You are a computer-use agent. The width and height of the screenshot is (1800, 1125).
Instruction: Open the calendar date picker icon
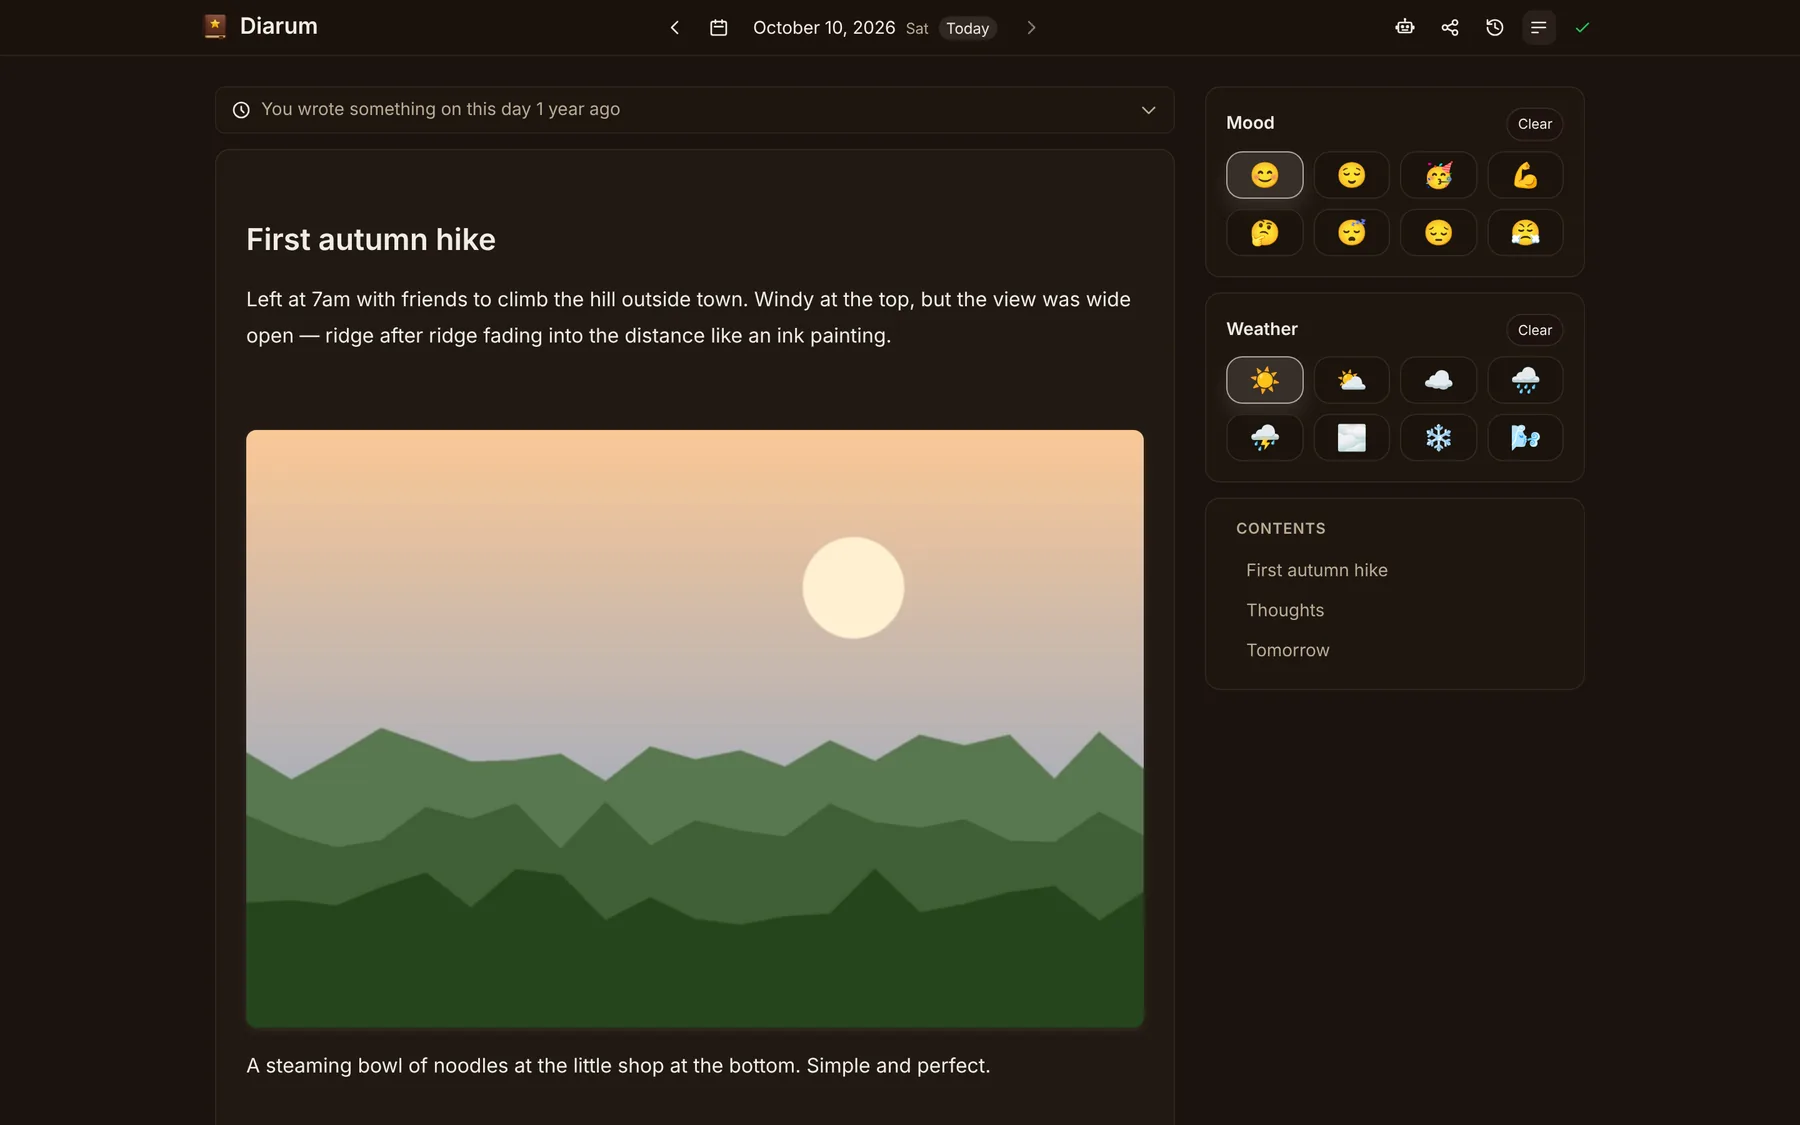click(718, 28)
